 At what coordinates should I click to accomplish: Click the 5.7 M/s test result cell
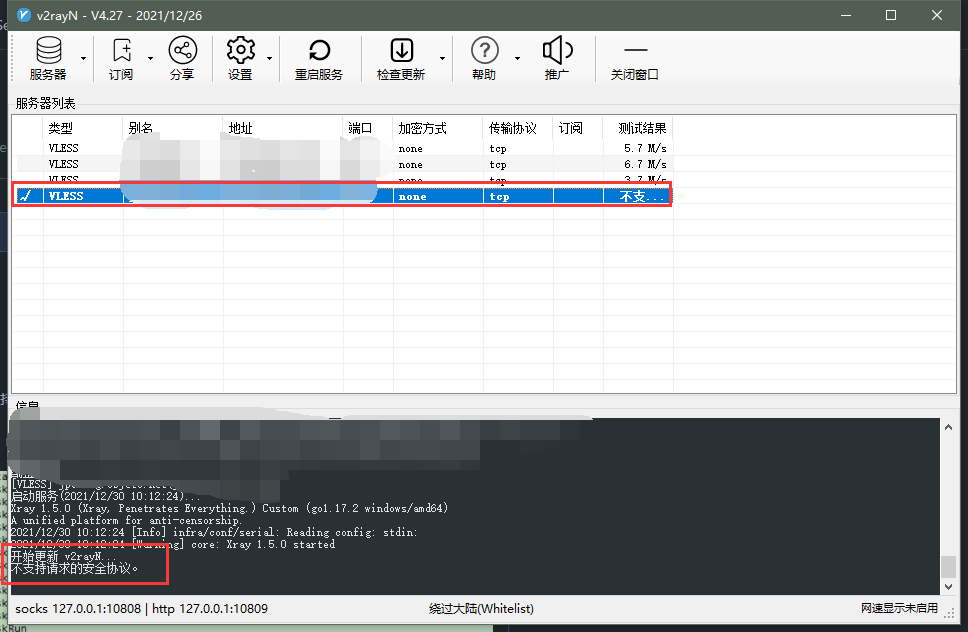click(x=645, y=148)
